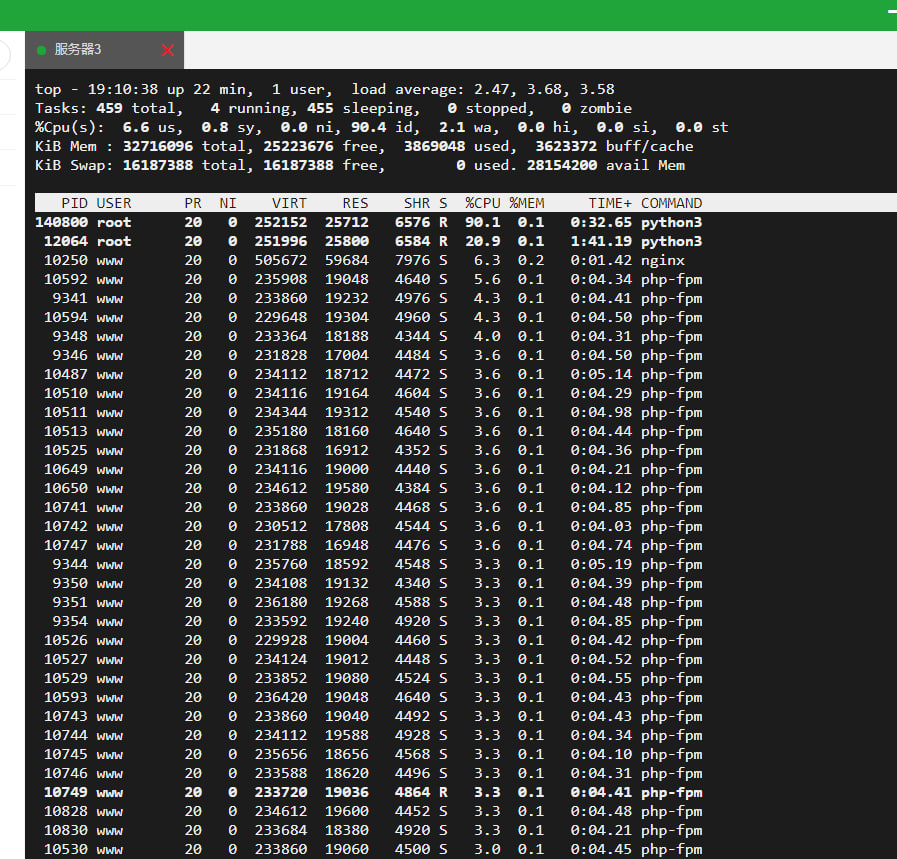Click the RES column header
897x859 pixels.
pos(355,203)
